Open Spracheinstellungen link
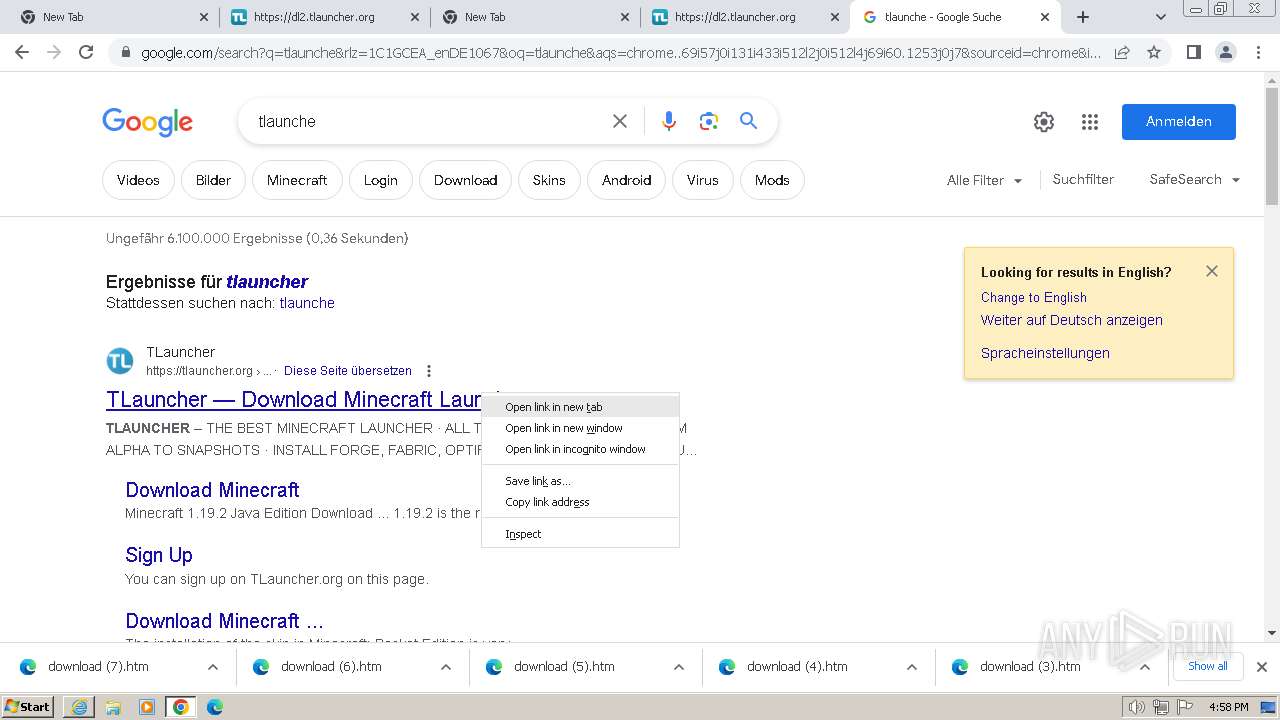 (x=1045, y=353)
